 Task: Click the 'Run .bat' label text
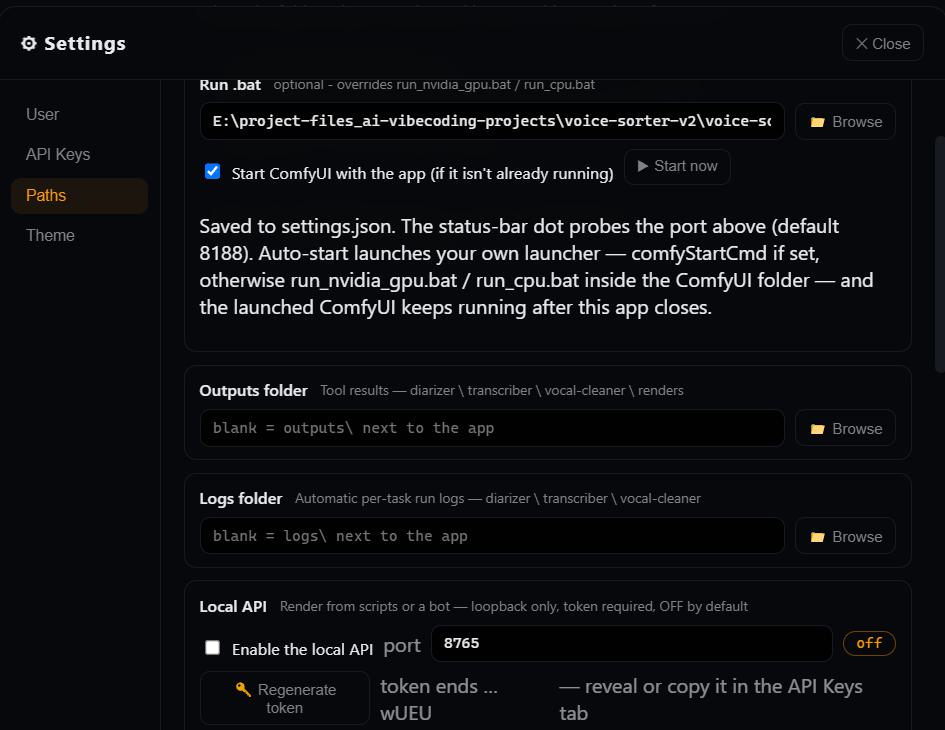pyautogui.click(x=230, y=85)
